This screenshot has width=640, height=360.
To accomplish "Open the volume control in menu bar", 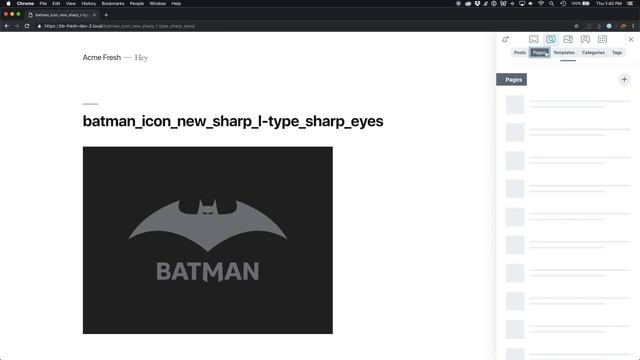I will pos(531,3).
